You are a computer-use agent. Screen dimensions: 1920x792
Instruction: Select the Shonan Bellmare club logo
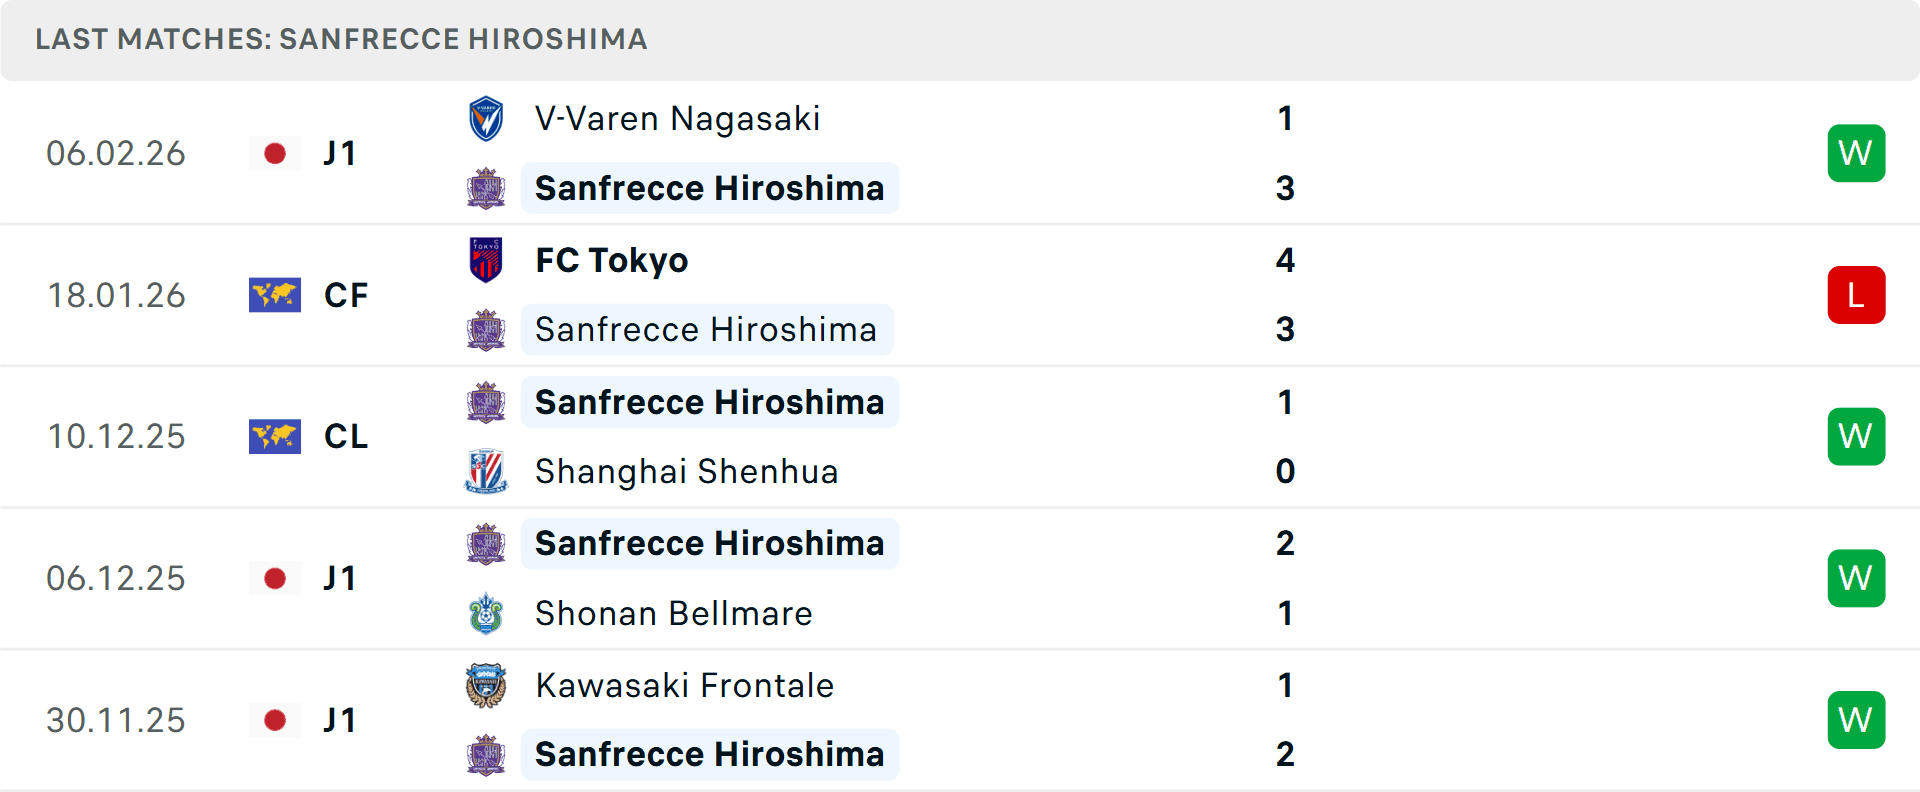(x=486, y=613)
